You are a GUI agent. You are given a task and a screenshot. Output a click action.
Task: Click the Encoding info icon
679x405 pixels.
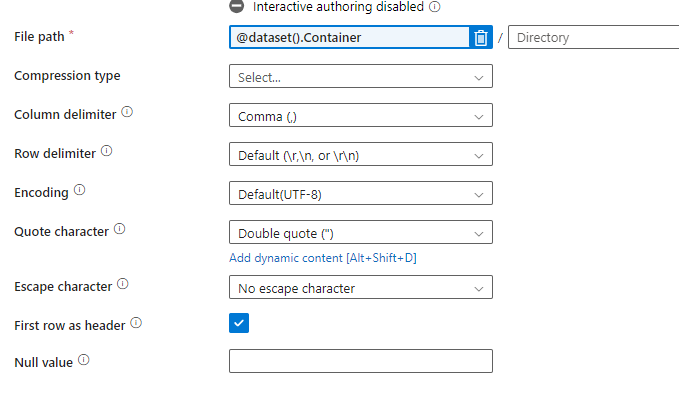pos(80,189)
